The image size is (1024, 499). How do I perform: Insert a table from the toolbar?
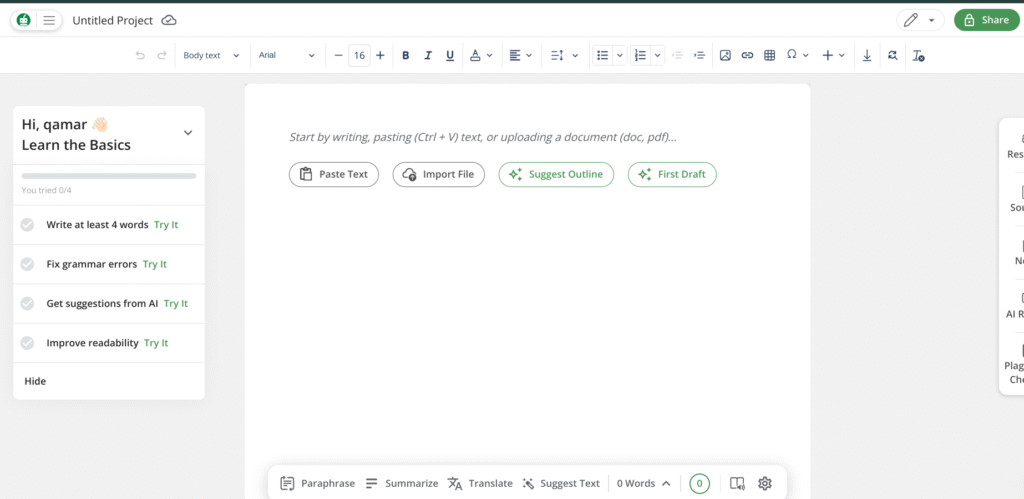click(x=769, y=56)
